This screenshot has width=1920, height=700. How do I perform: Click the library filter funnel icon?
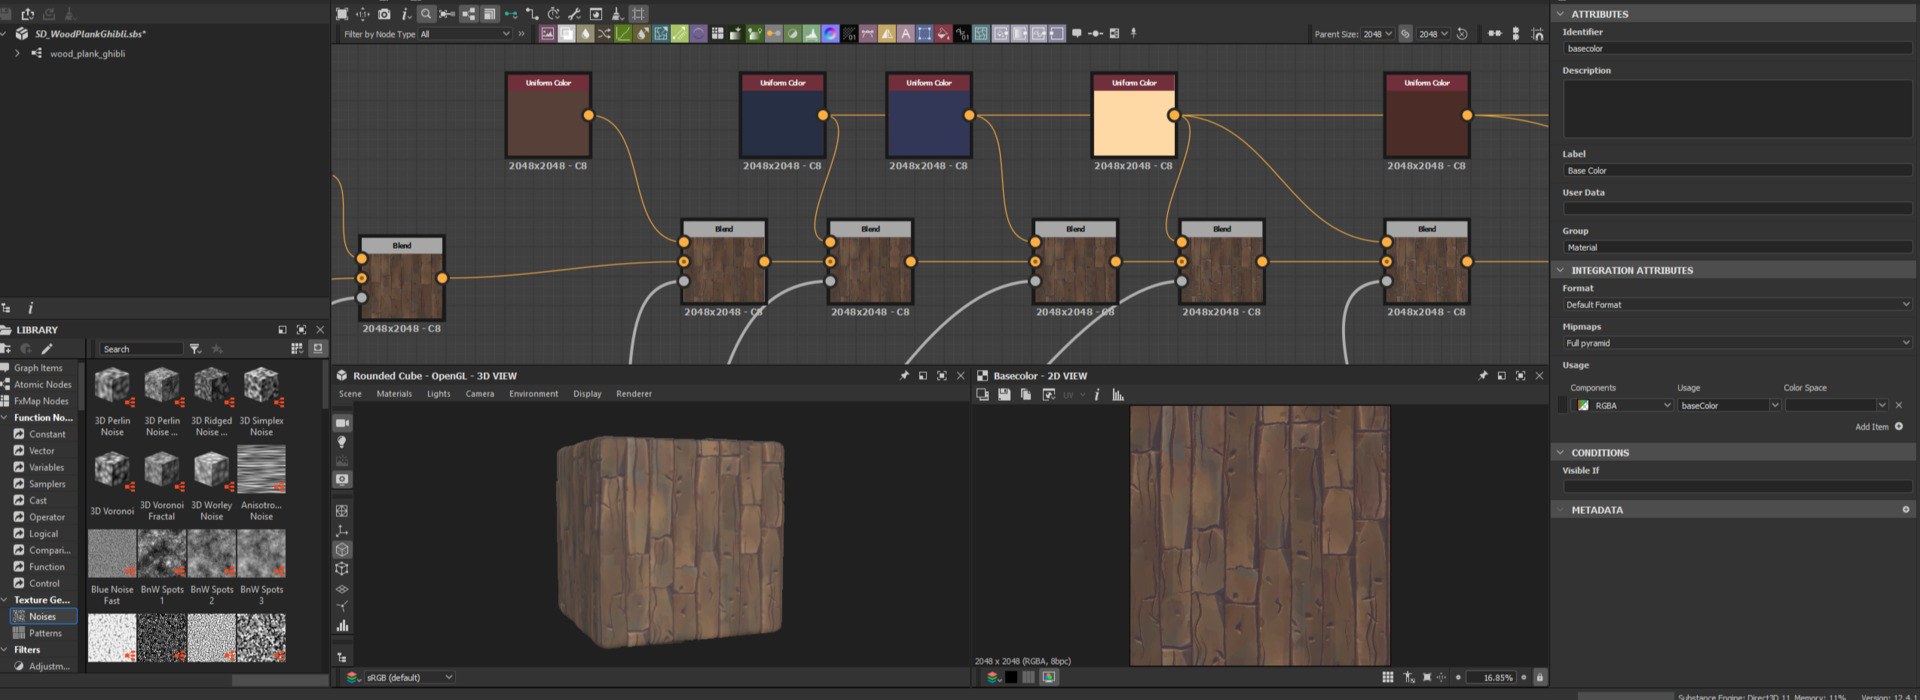coord(195,349)
